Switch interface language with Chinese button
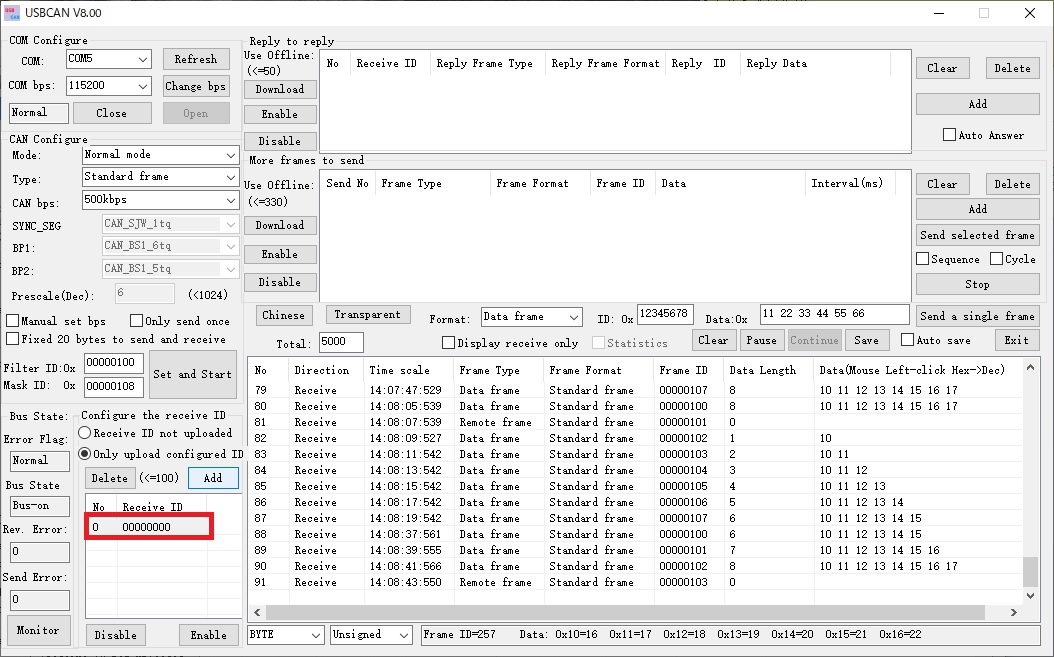 click(x=283, y=315)
